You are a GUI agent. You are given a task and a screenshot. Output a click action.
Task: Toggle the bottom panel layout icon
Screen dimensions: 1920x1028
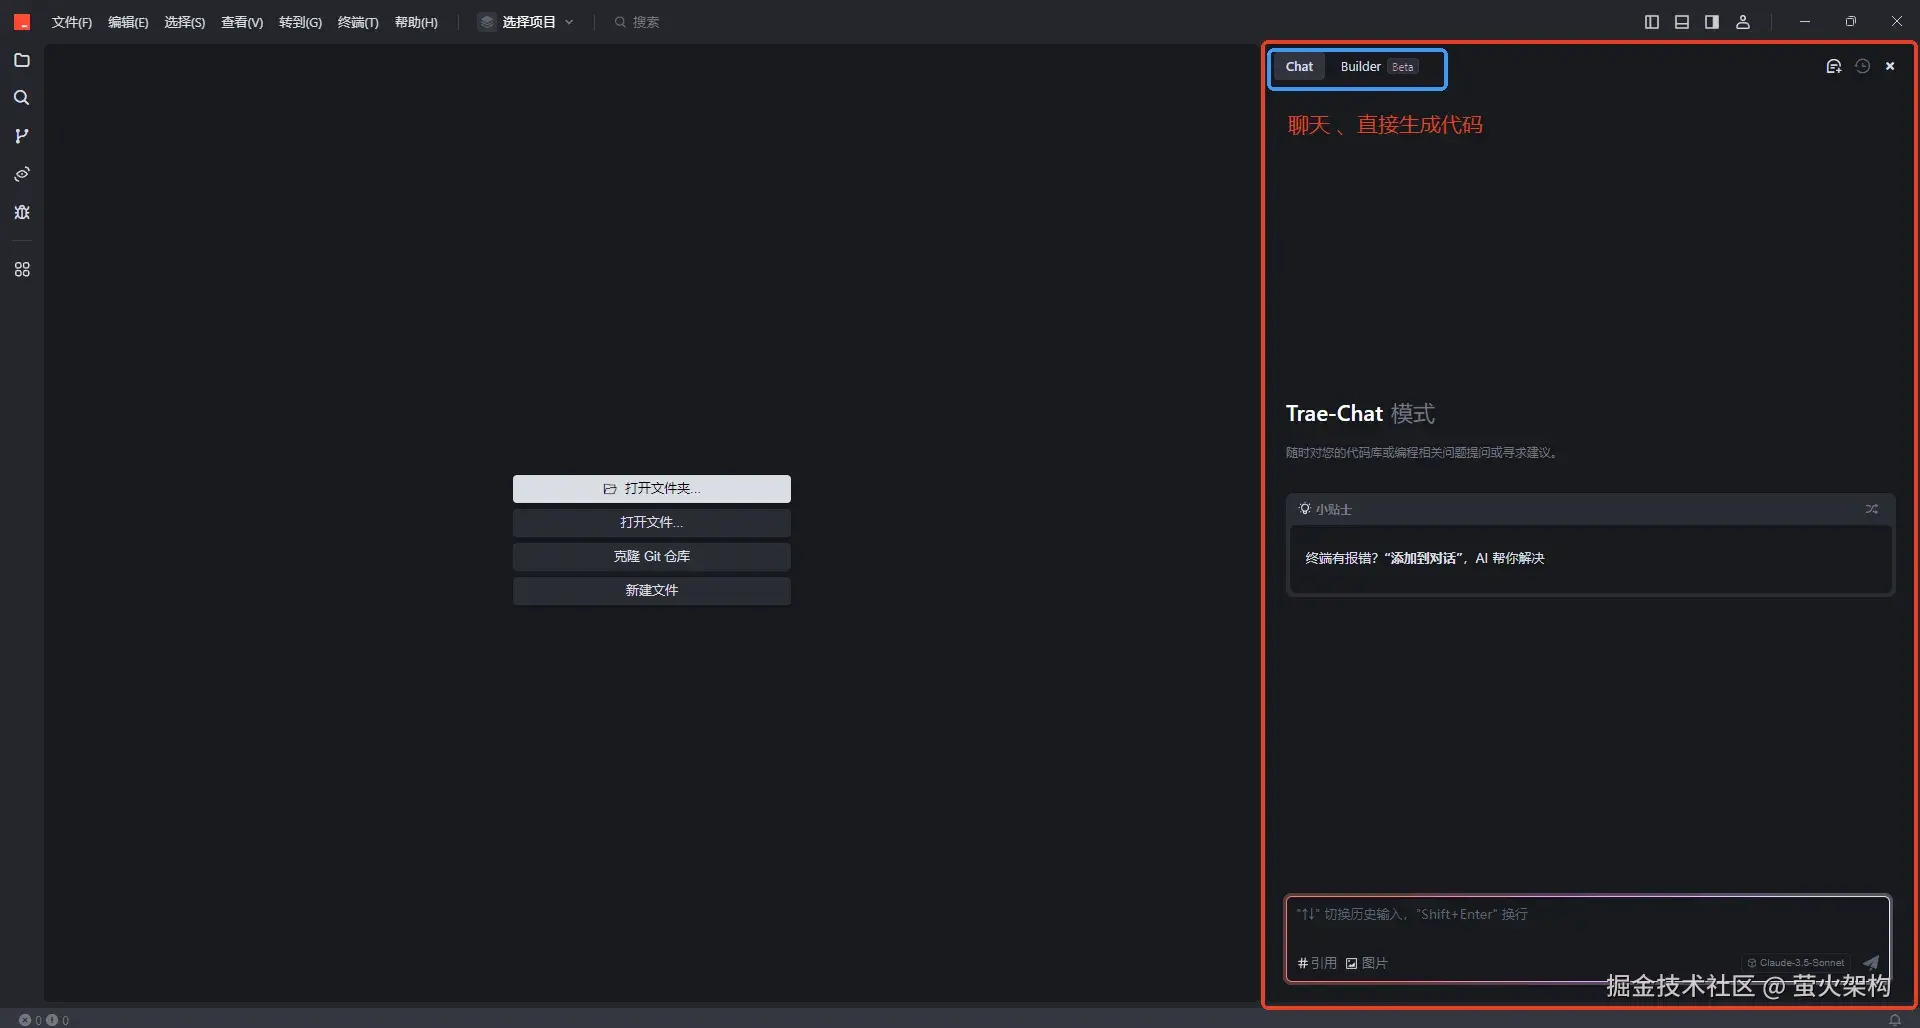(x=1682, y=22)
